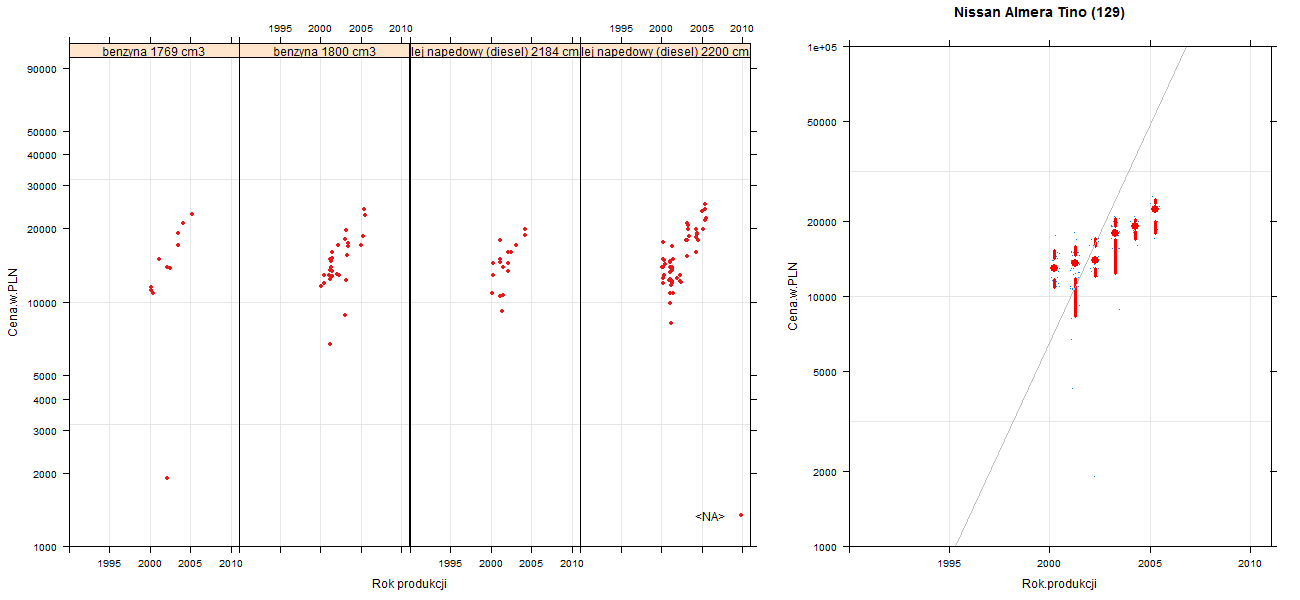Click the 2000 year tick on the Nissan chart
This screenshot has width=1300, height=600.
tap(1049, 564)
